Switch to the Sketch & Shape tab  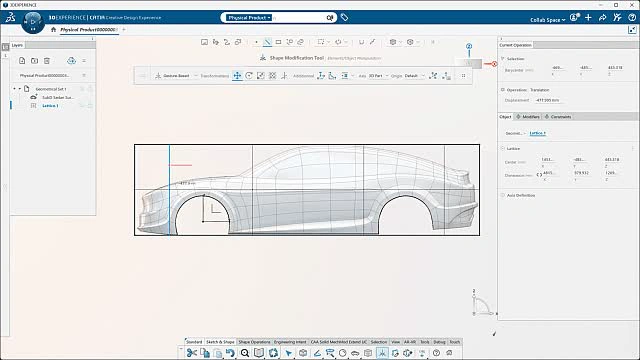pyautogui.click(x=220, y=342)
